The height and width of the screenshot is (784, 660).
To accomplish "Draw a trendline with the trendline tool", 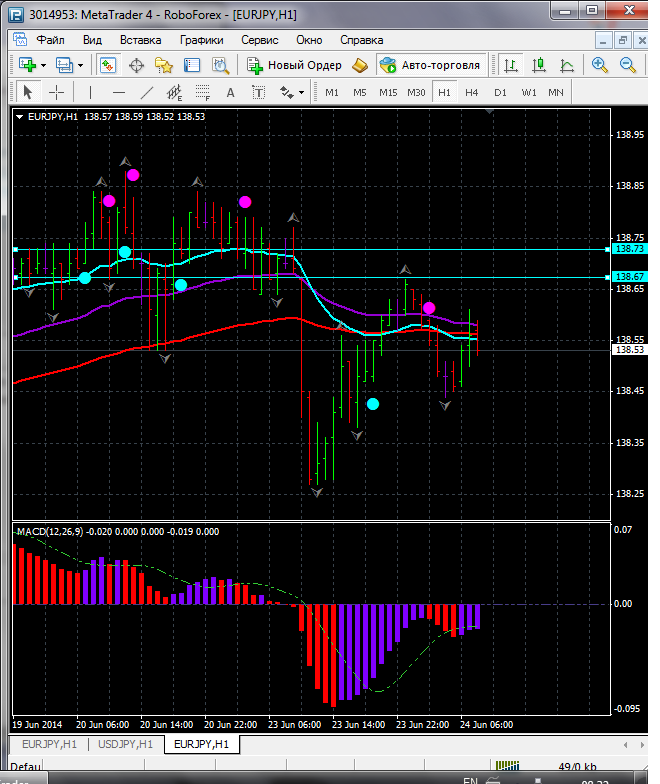I will pos(147,92).
